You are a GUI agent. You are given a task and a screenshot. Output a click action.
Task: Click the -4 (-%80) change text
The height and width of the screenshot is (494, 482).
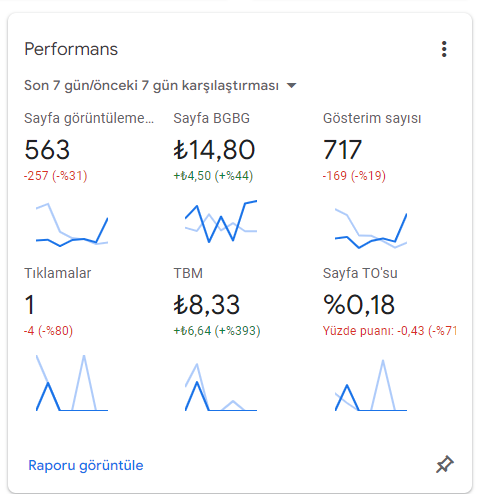pos(48,331)
